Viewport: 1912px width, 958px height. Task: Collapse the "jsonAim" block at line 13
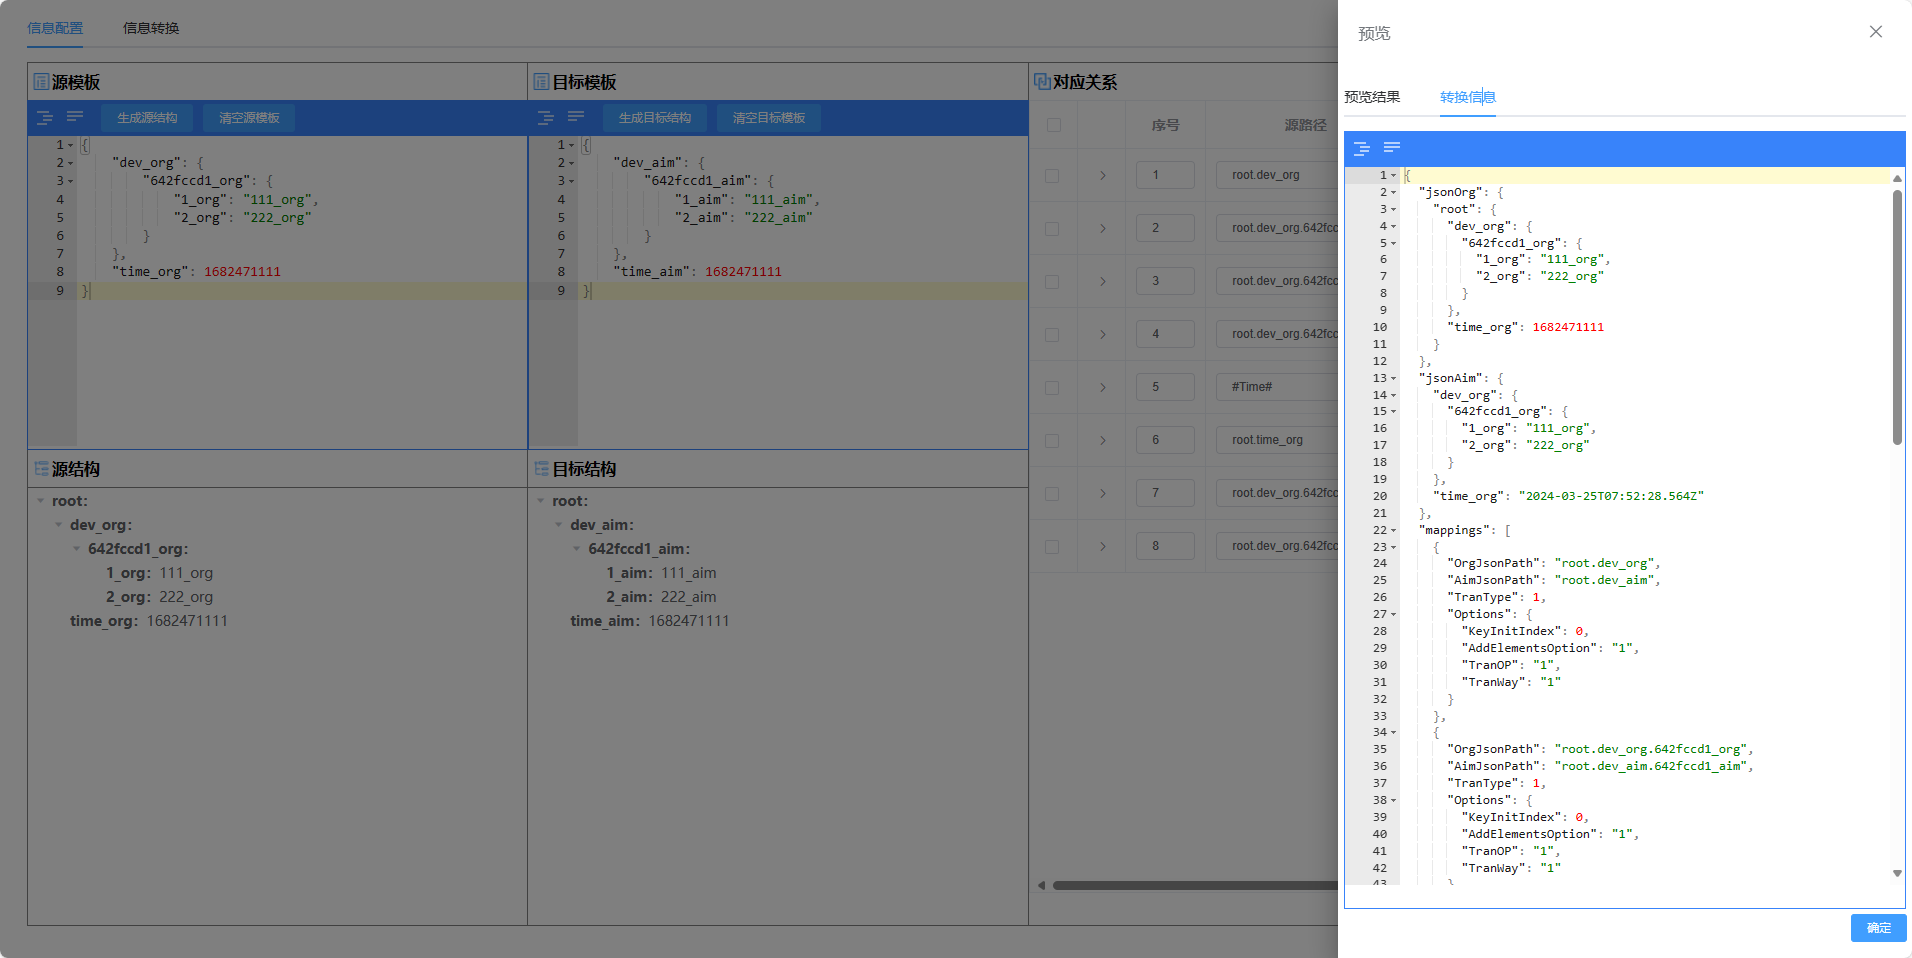(1393, 378)
